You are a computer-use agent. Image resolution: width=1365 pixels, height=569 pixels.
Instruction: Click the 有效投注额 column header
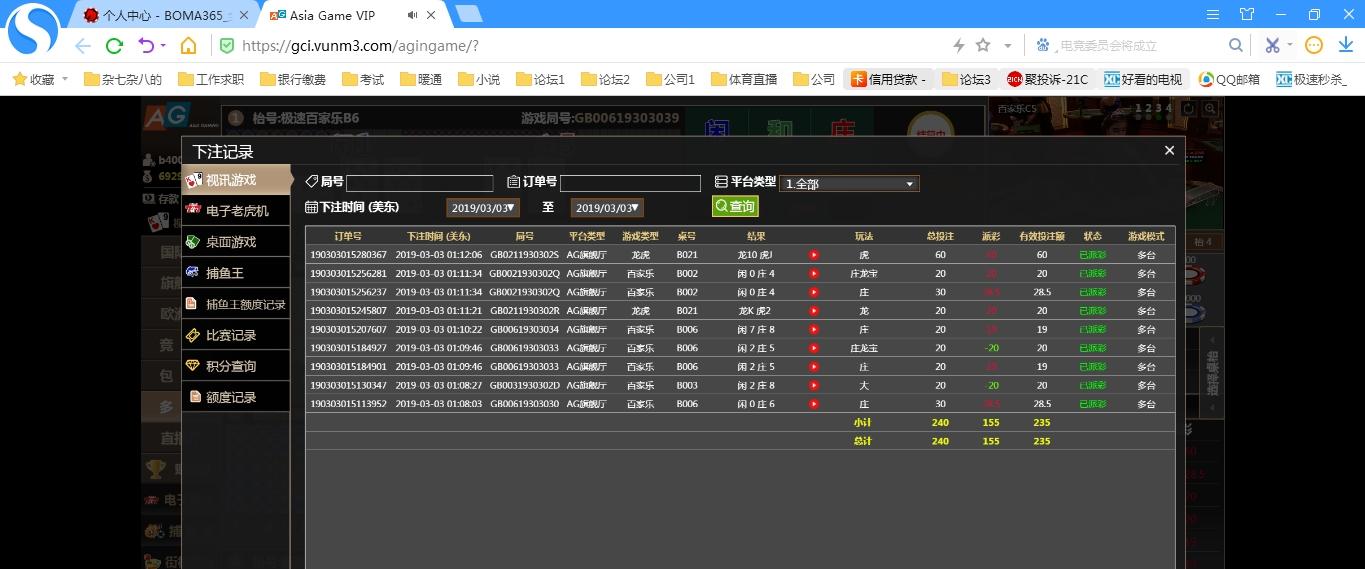1042,236
